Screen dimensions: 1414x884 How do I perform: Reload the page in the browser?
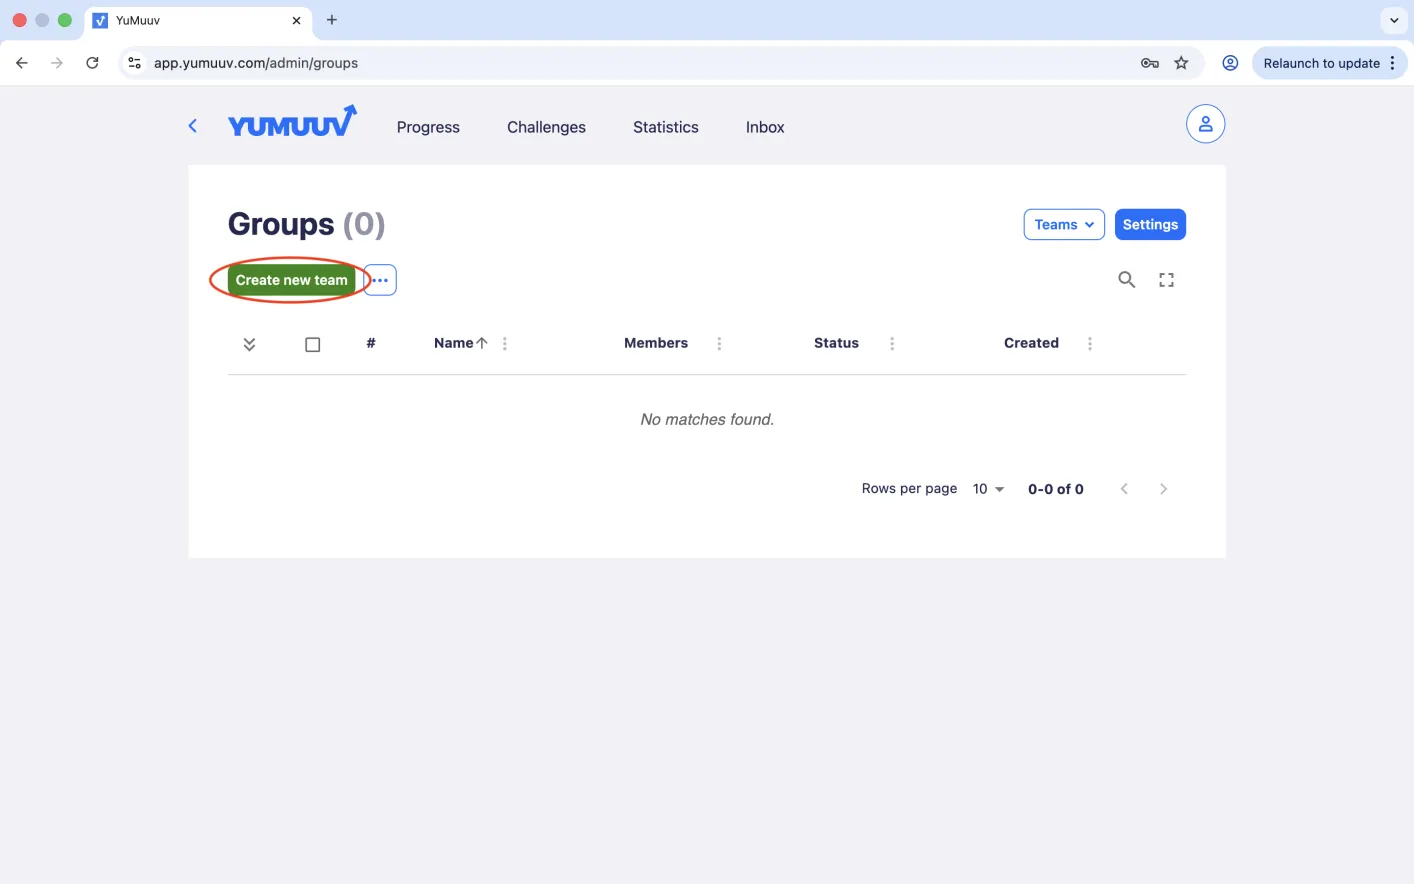pos(92,63)
